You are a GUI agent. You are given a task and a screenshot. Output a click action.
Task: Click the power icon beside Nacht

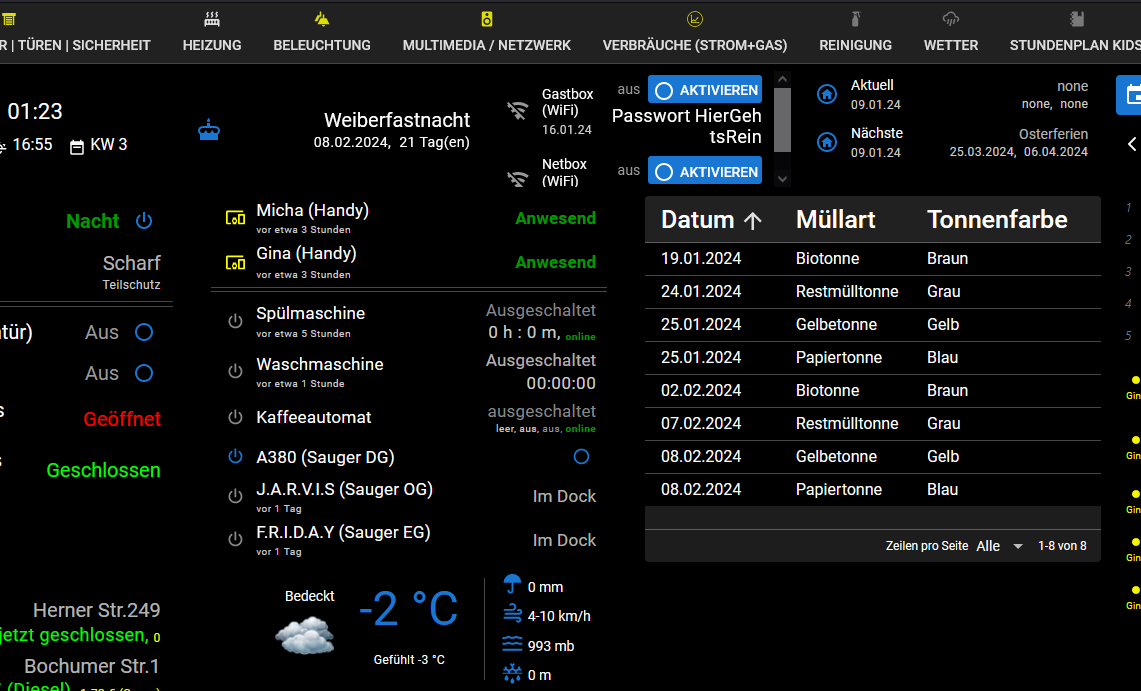point(144,221)
